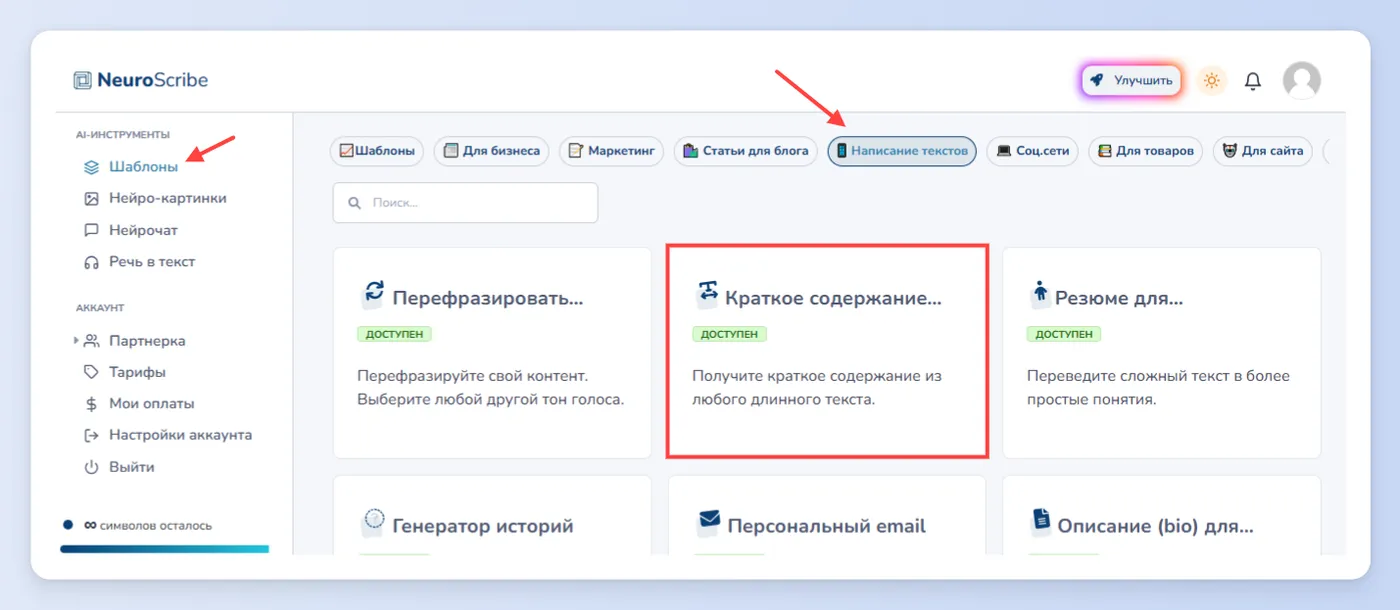
Task: Click the search magnifier icon
Action: pos(354,202)
